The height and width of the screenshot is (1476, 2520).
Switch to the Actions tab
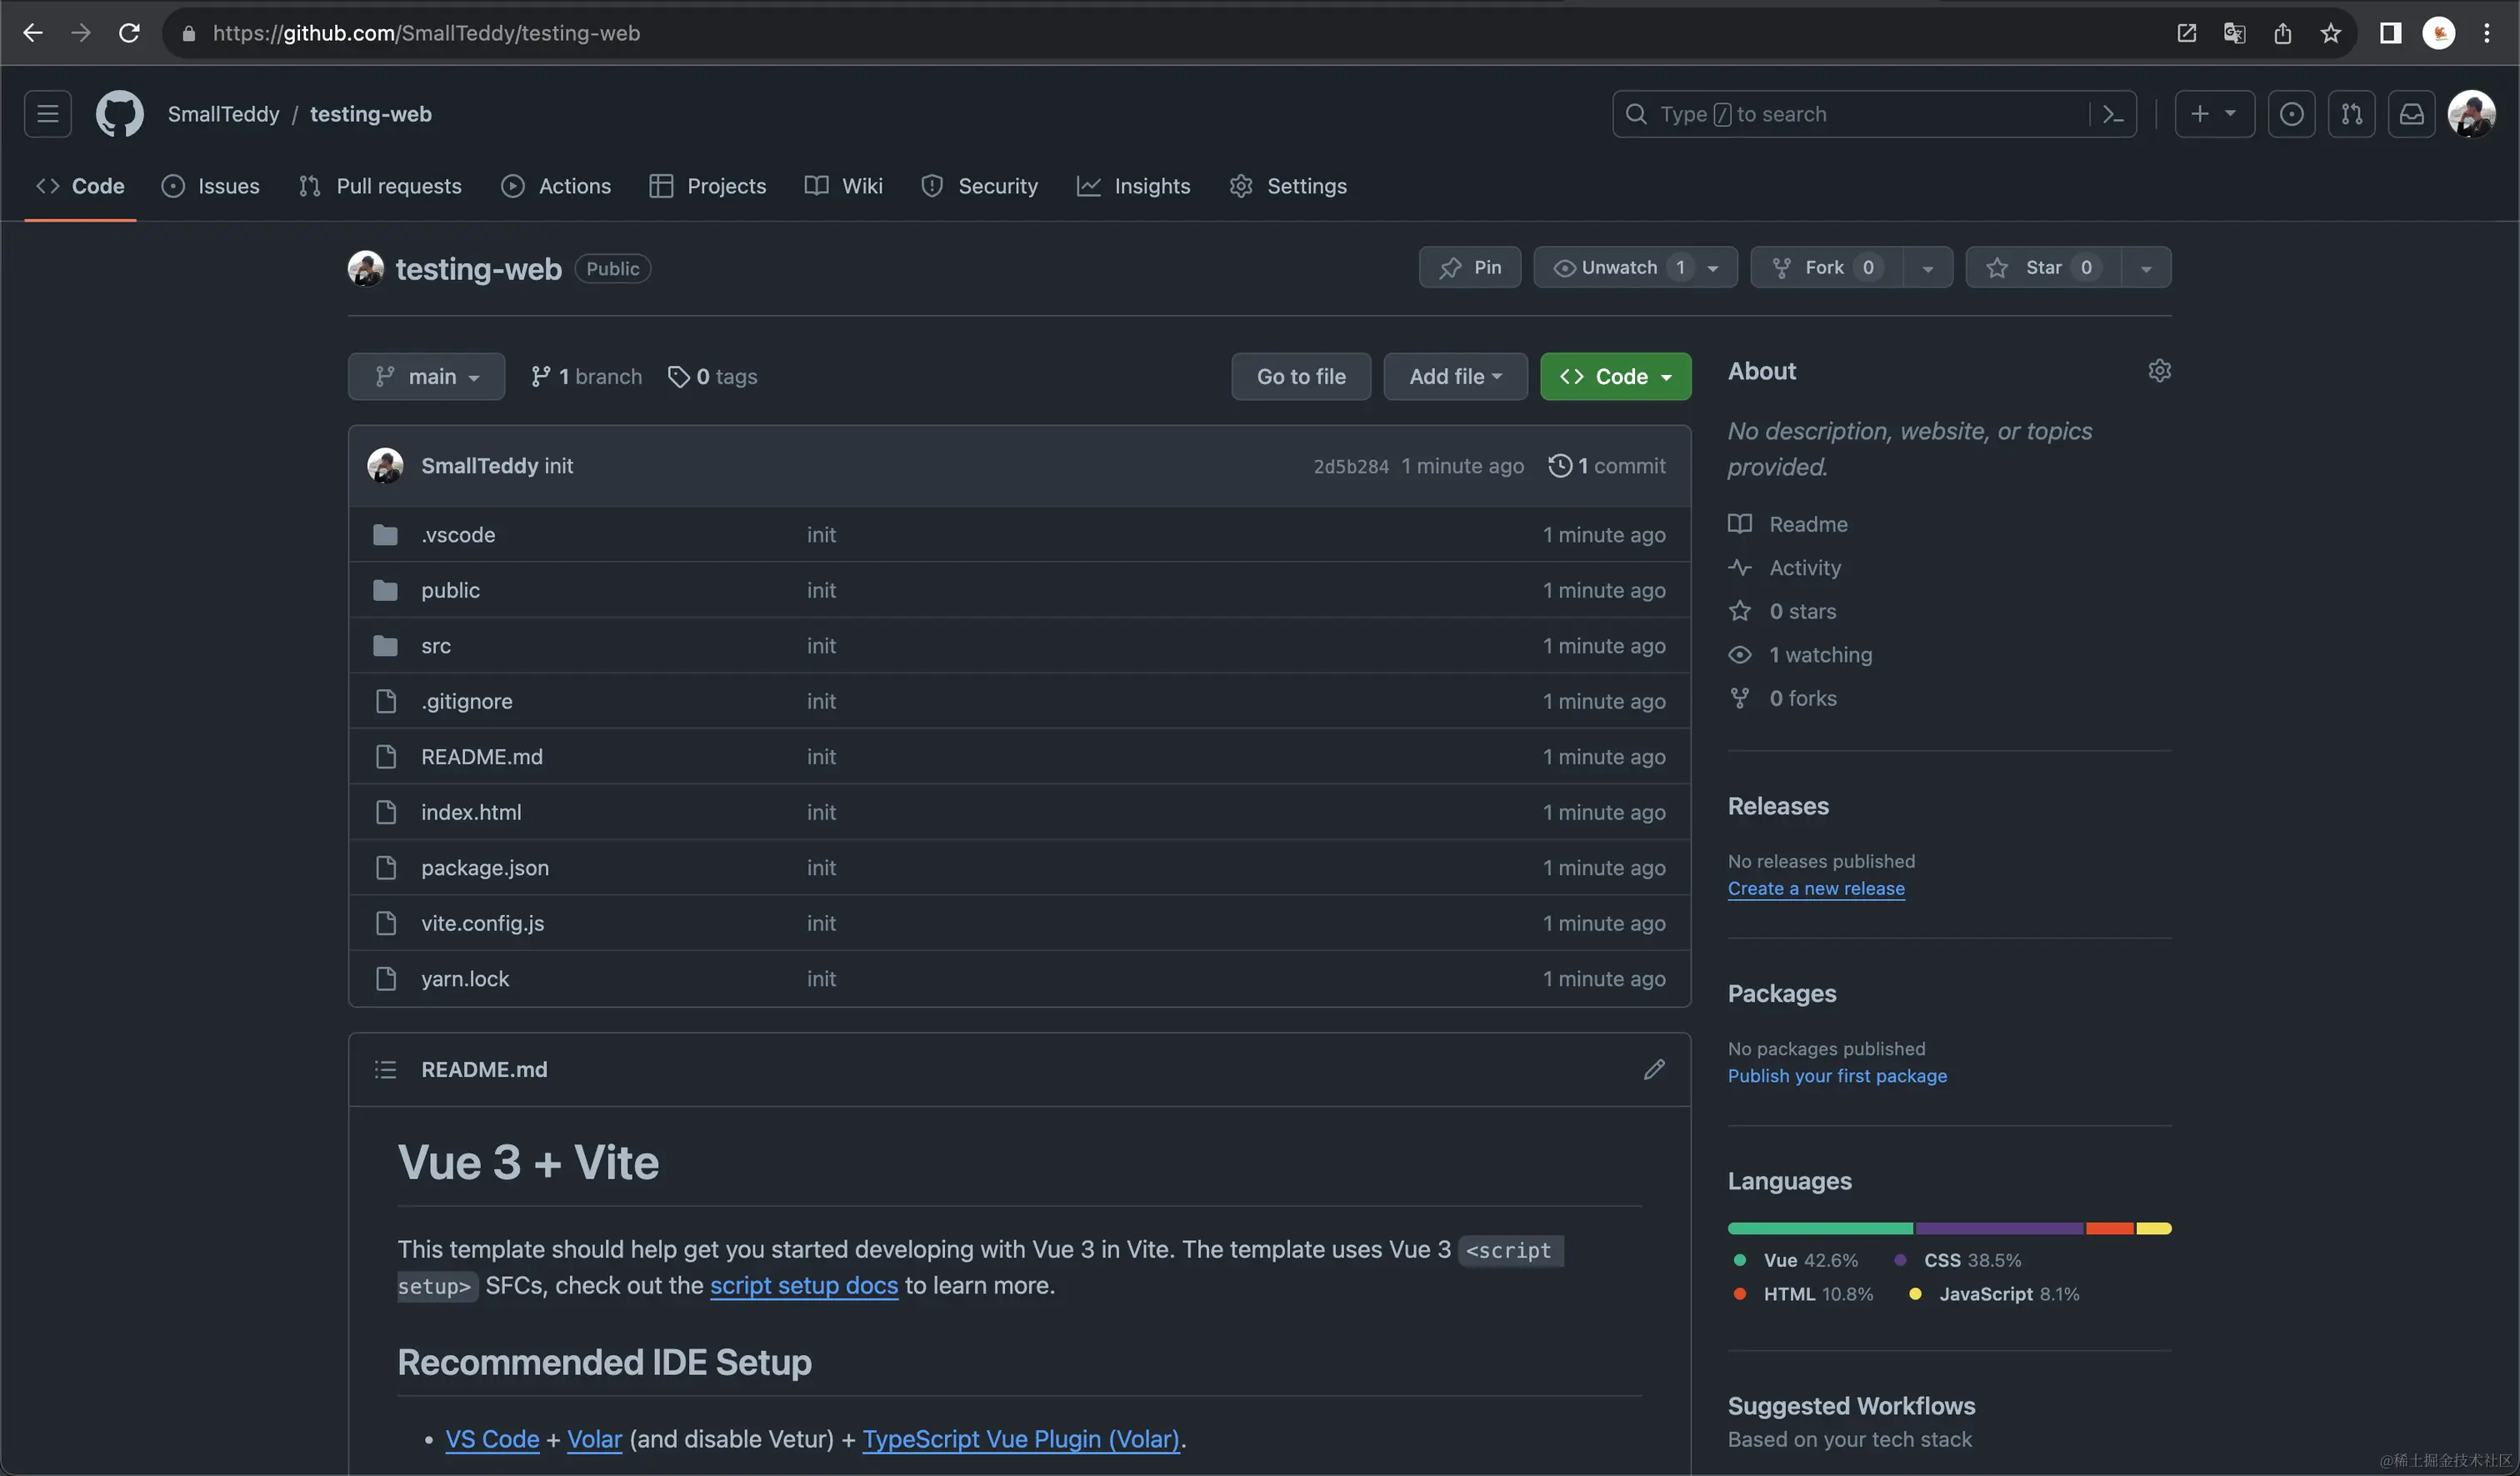[x=556, y=186]
